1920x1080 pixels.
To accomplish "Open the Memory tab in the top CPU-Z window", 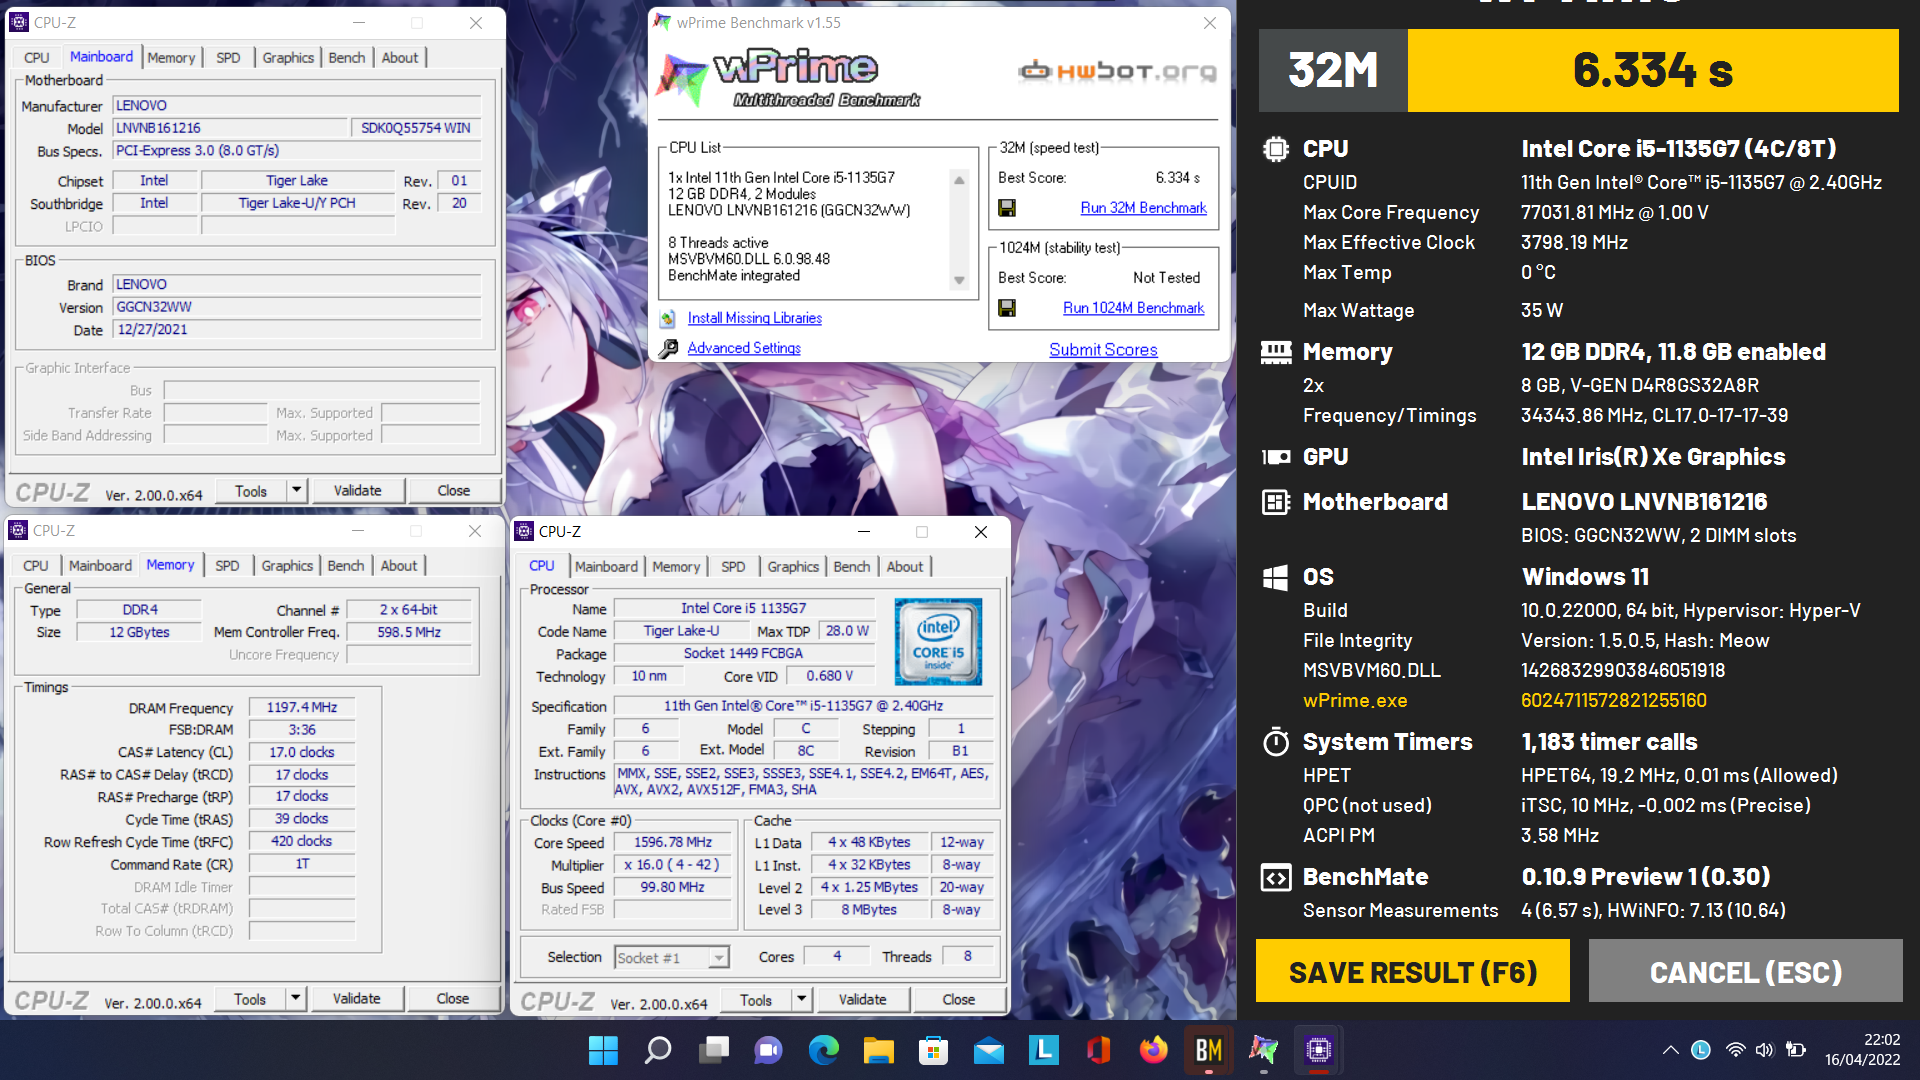I will pyautogui.click(x=171, y=58).
